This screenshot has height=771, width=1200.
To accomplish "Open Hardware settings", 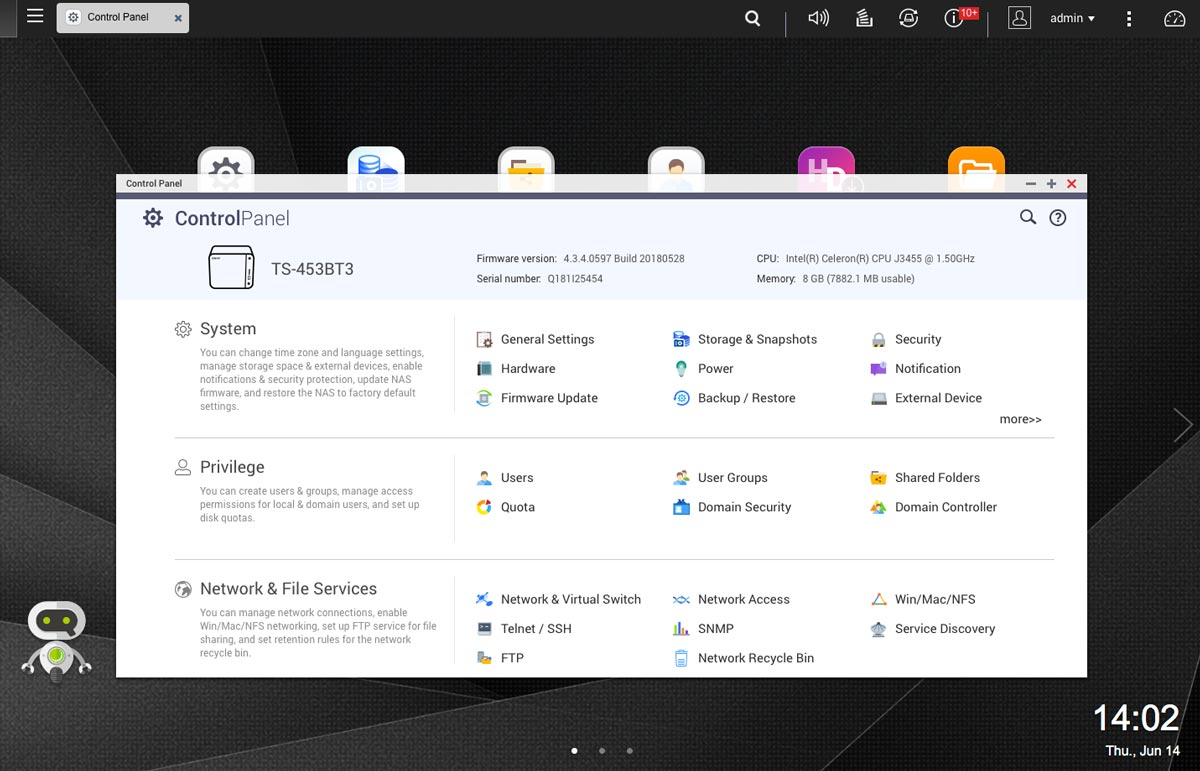I will pyautogui.click(x=516, y=368).
